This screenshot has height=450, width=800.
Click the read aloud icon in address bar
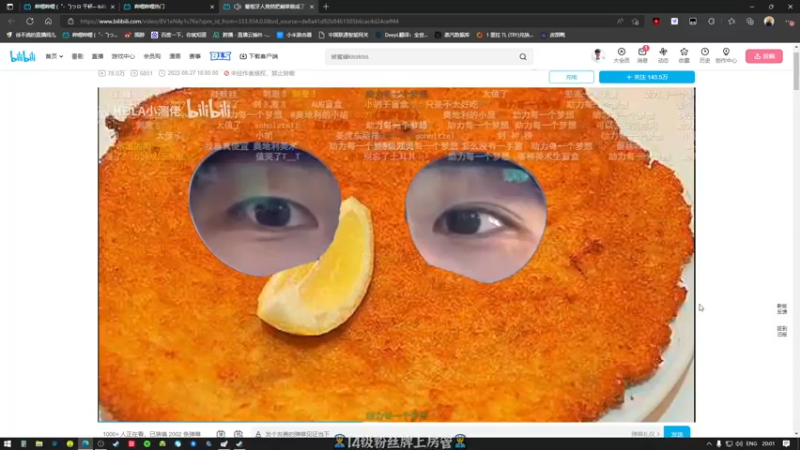pos(620,21)
